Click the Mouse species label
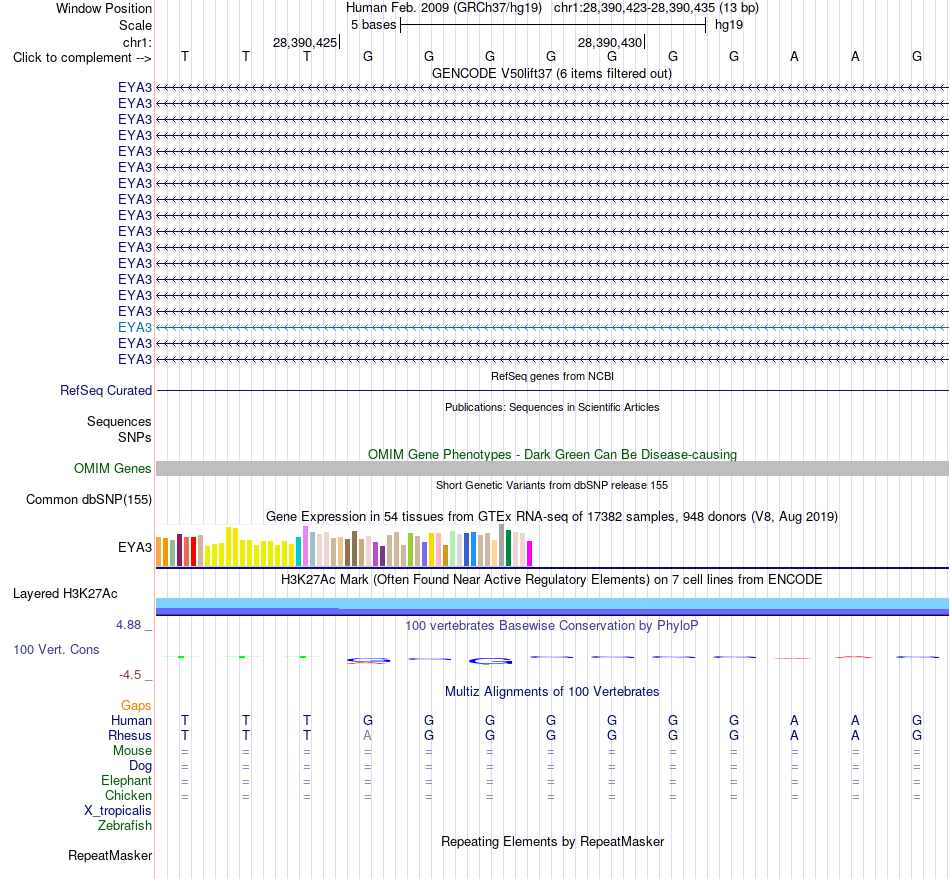The width and height of the screenshot is (950, 879). pos(133,751)
